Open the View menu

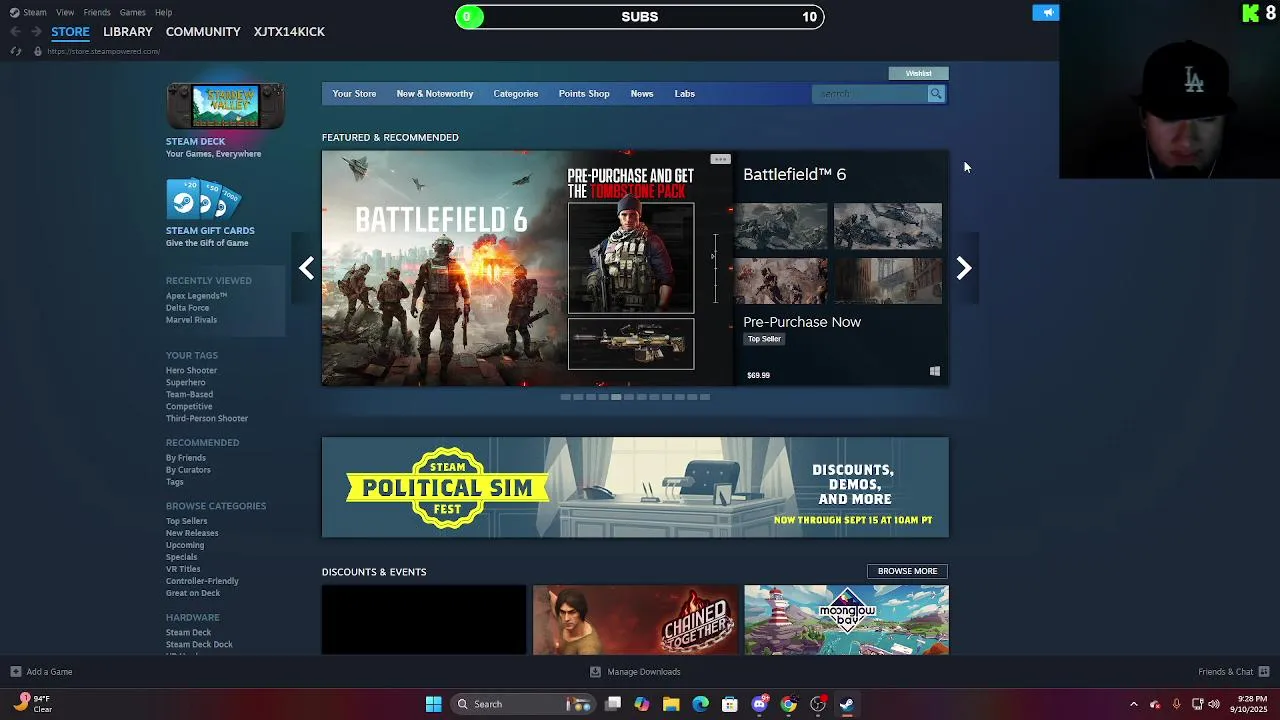point(65,12)
